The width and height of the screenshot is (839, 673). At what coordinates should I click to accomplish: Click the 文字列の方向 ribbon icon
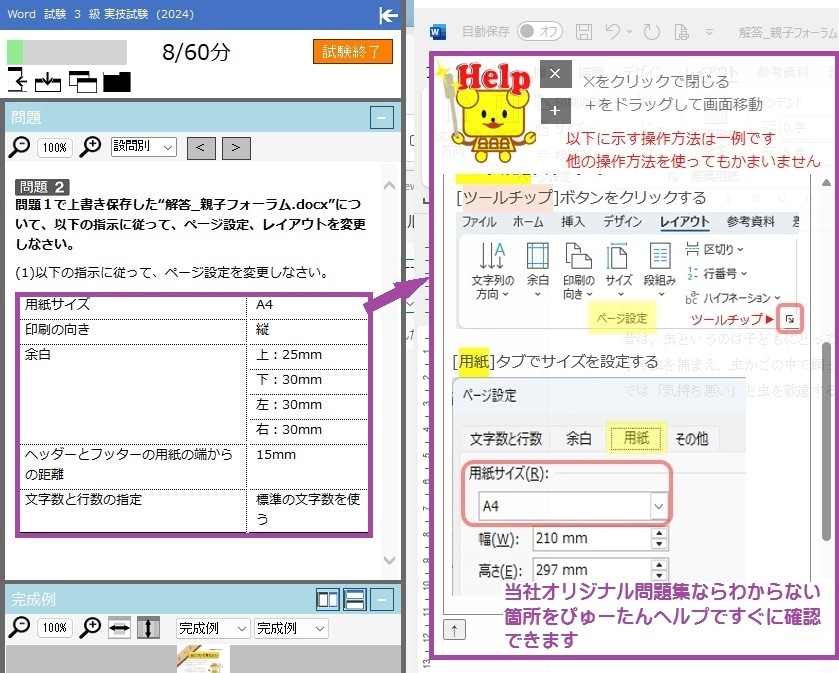[x=492, y=271]
